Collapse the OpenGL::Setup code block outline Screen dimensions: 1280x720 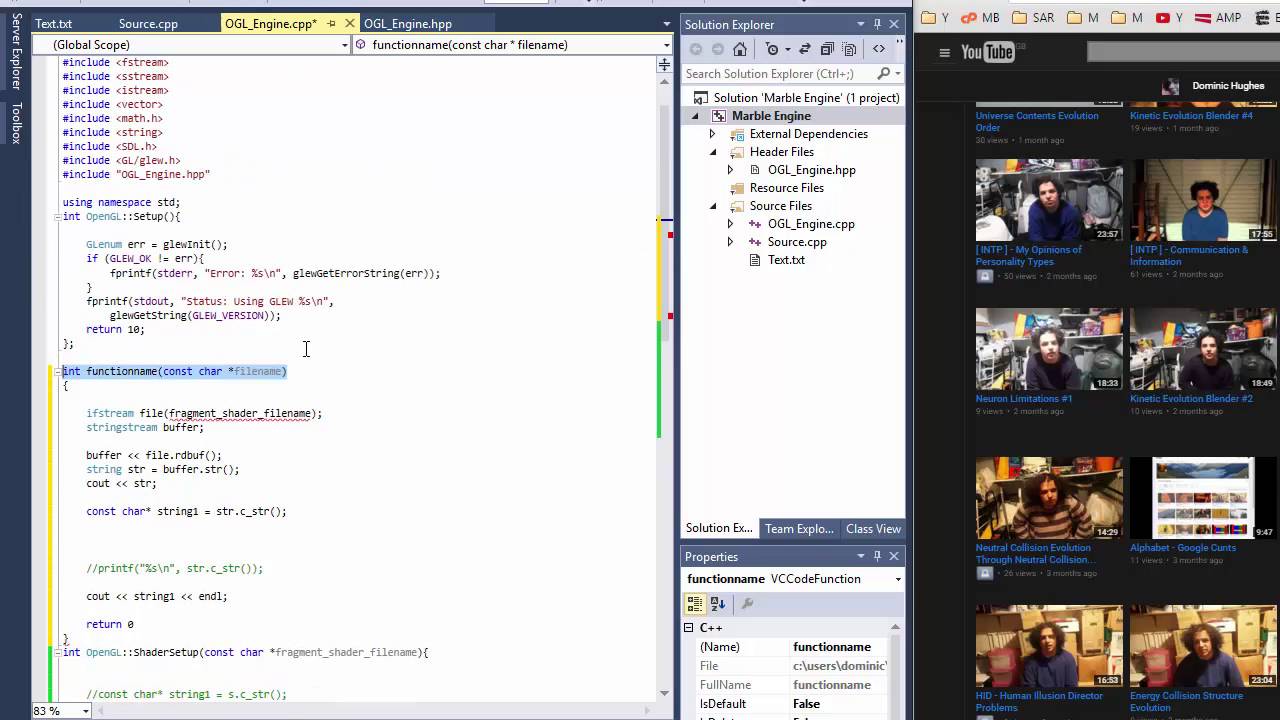57,217
